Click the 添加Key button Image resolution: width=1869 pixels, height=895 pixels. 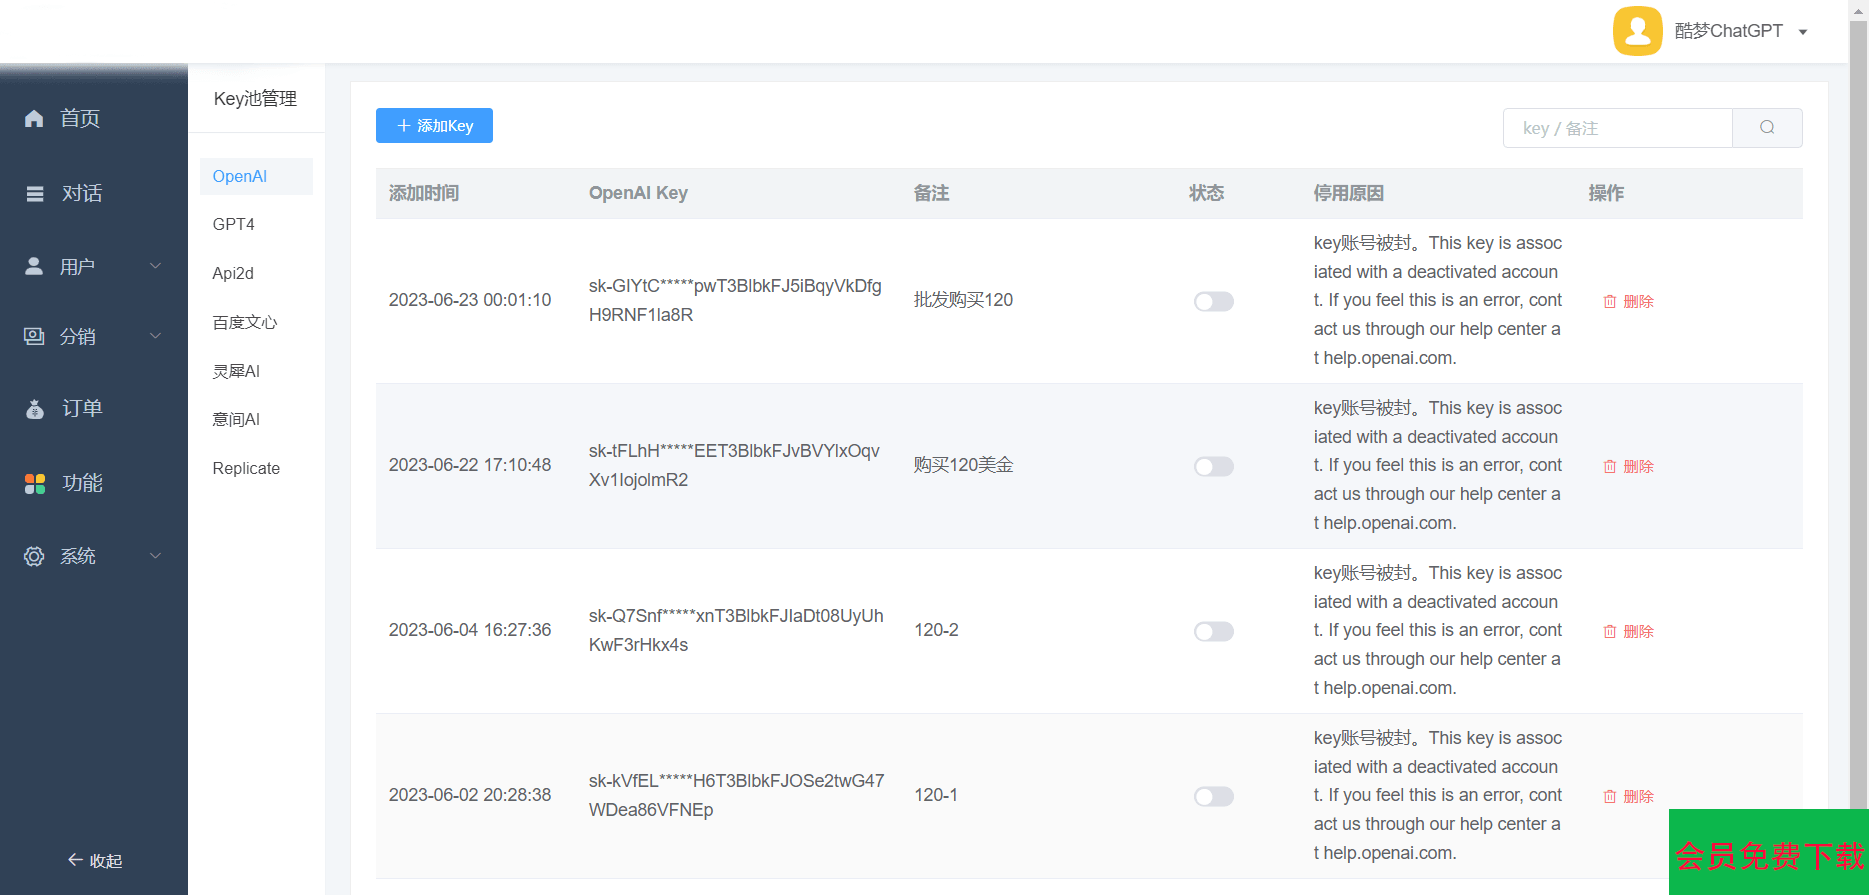click(x=434, y=126)
